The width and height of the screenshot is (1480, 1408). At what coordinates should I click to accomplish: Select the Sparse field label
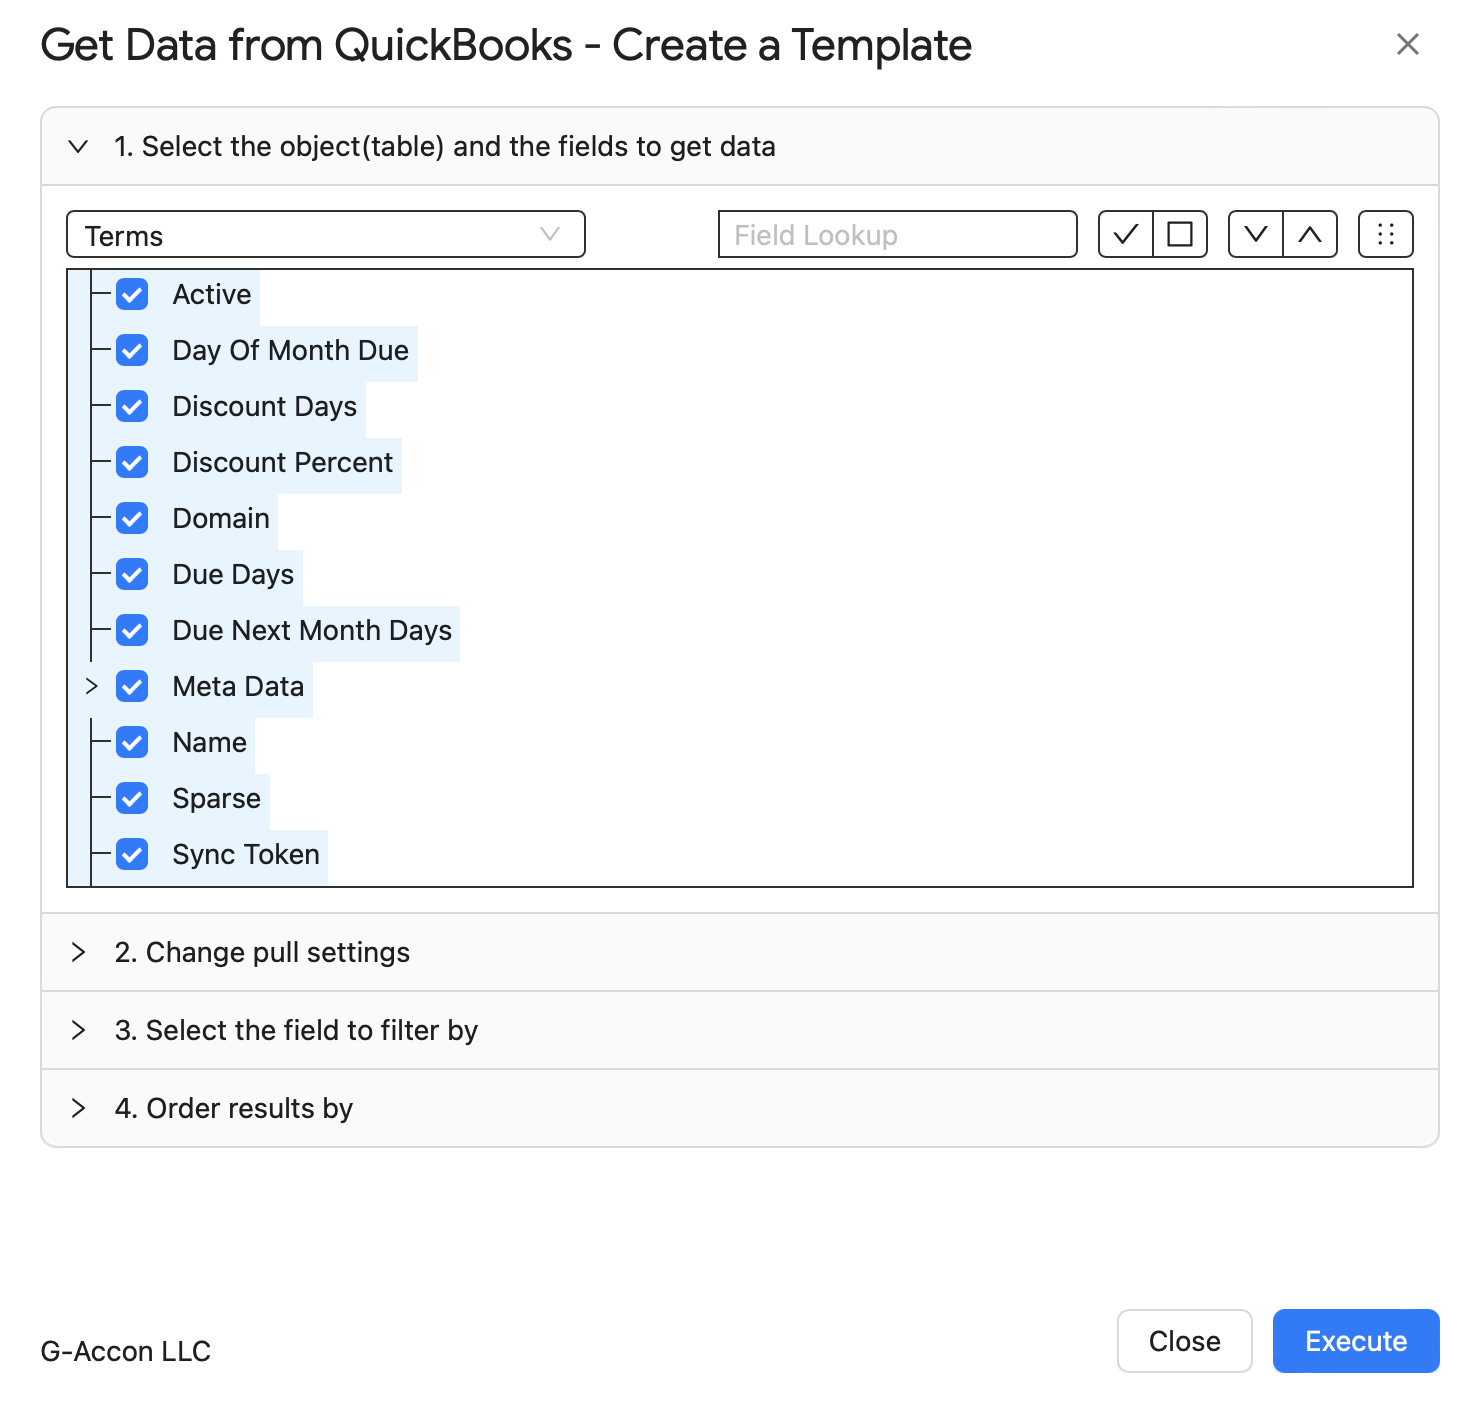click(217, 798)
